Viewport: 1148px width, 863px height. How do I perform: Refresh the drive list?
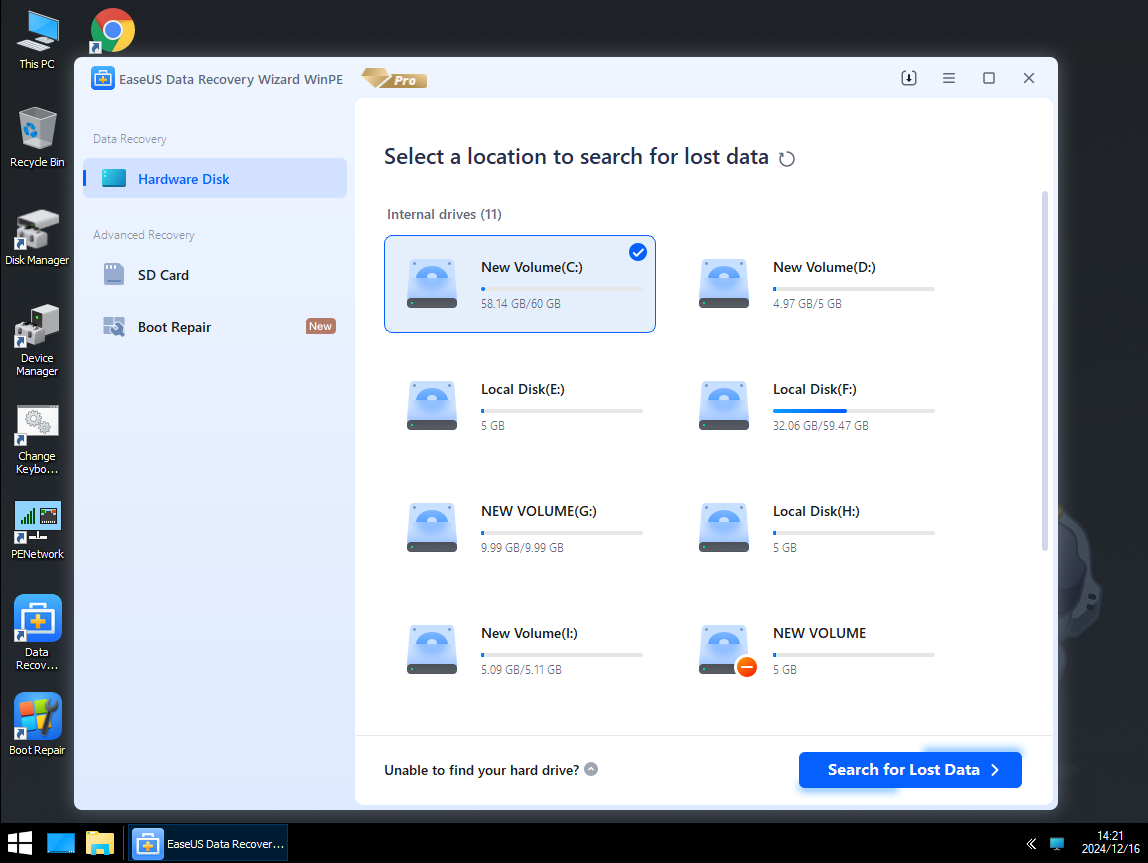click(787, 159)
